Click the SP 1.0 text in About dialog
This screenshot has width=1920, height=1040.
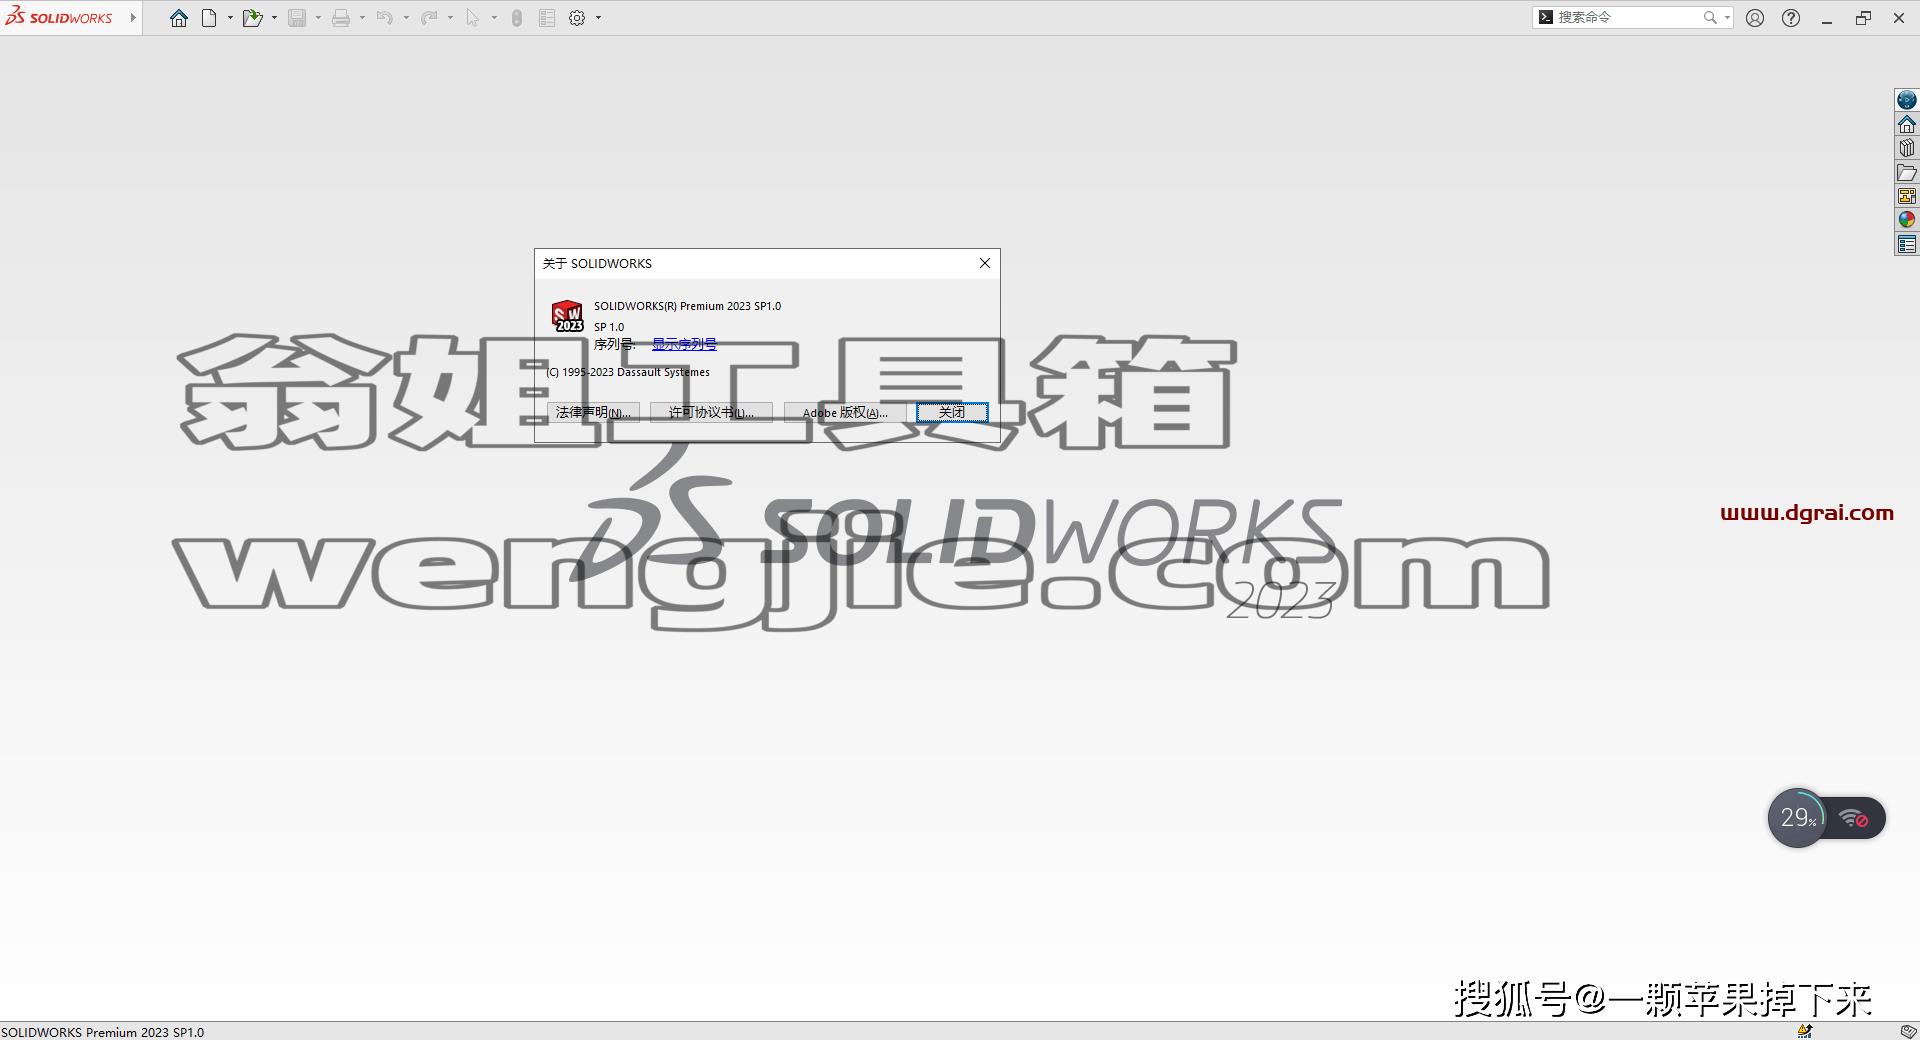pos(609,327)
